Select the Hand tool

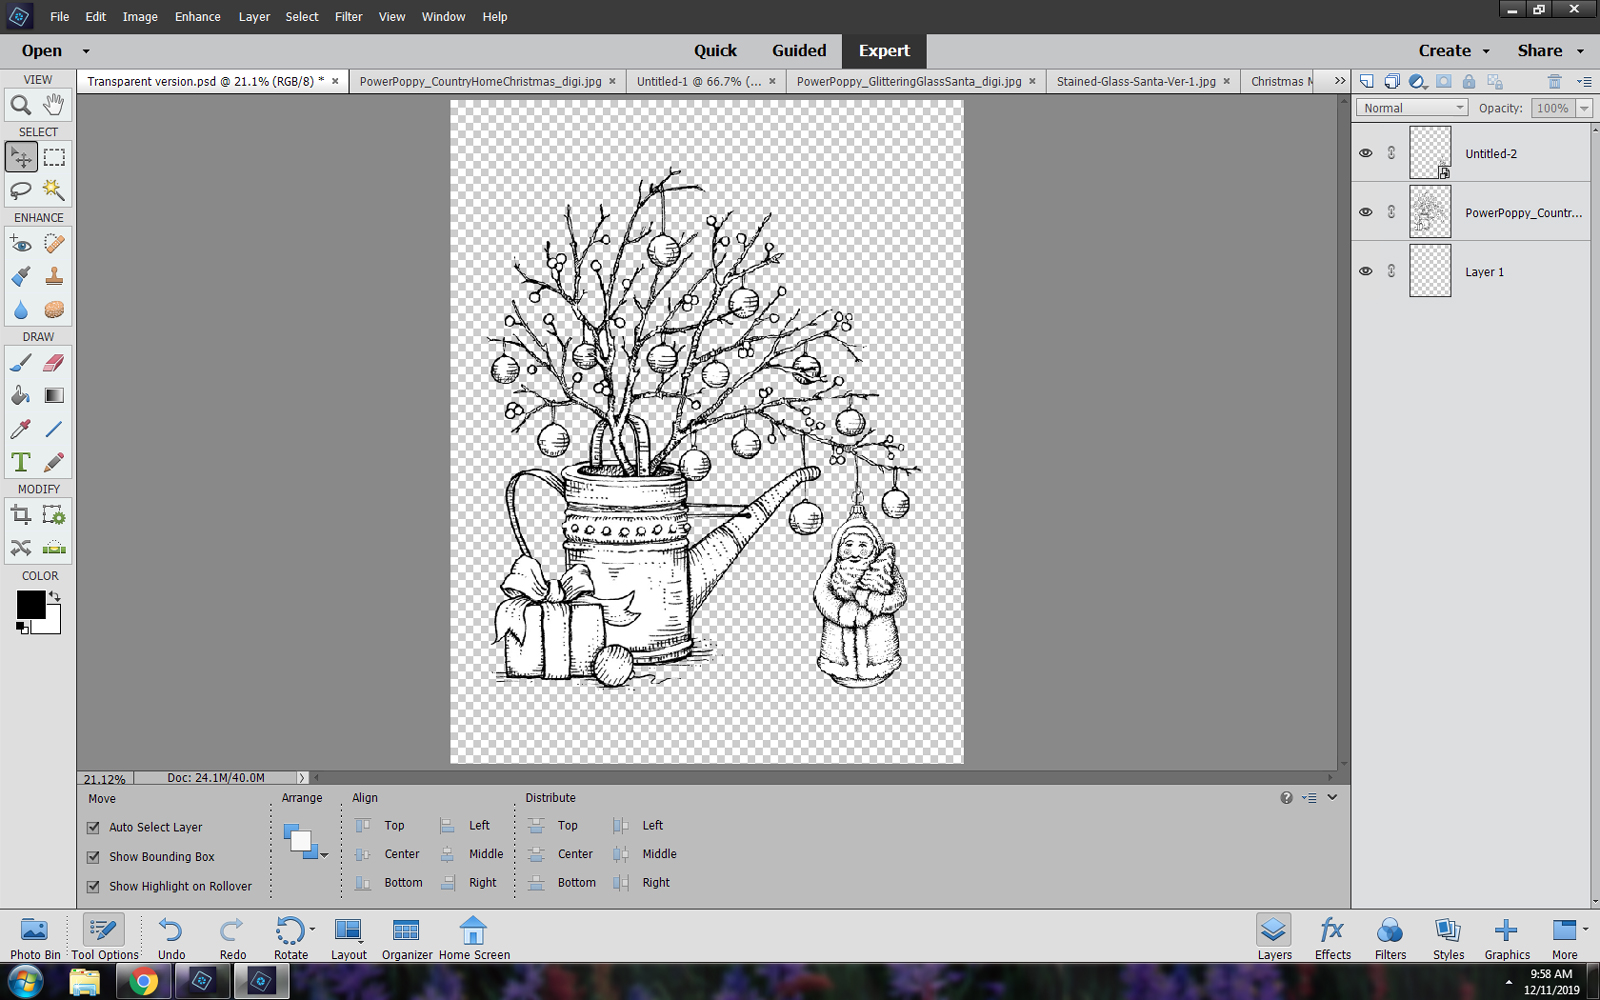pos(54,104)
